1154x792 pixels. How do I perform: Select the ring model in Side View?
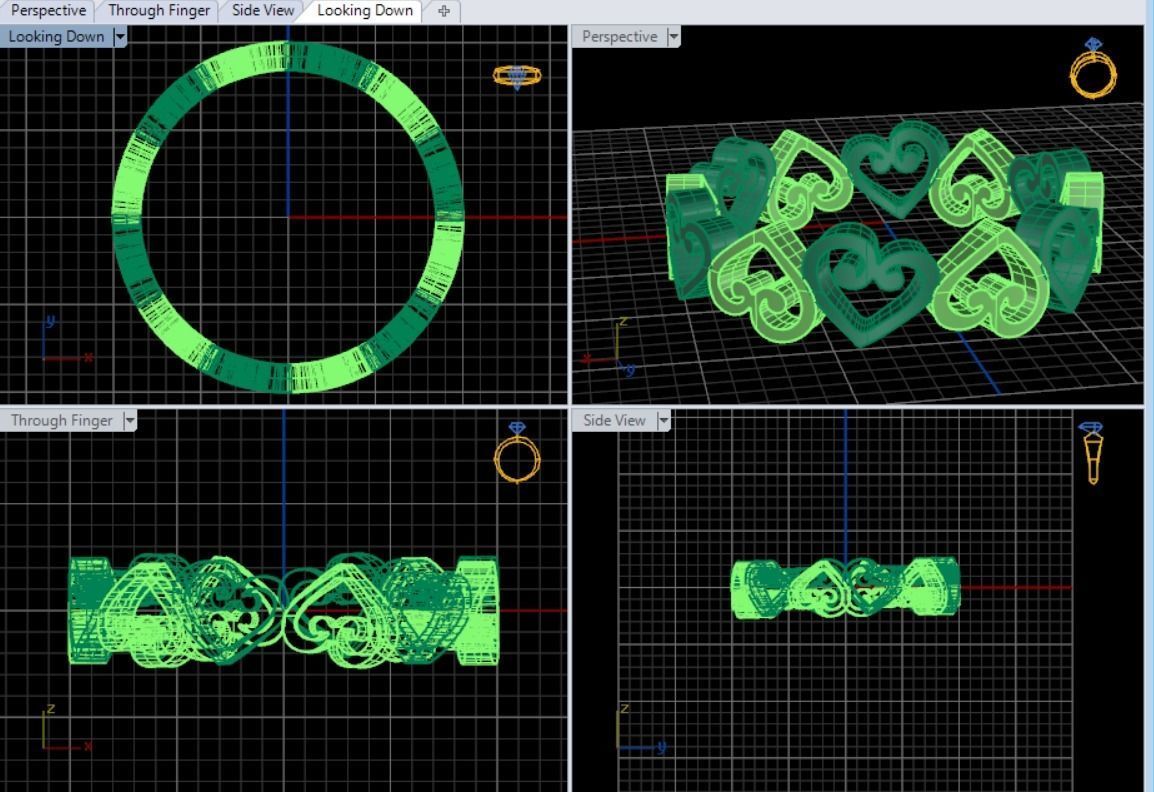point(846,587)
